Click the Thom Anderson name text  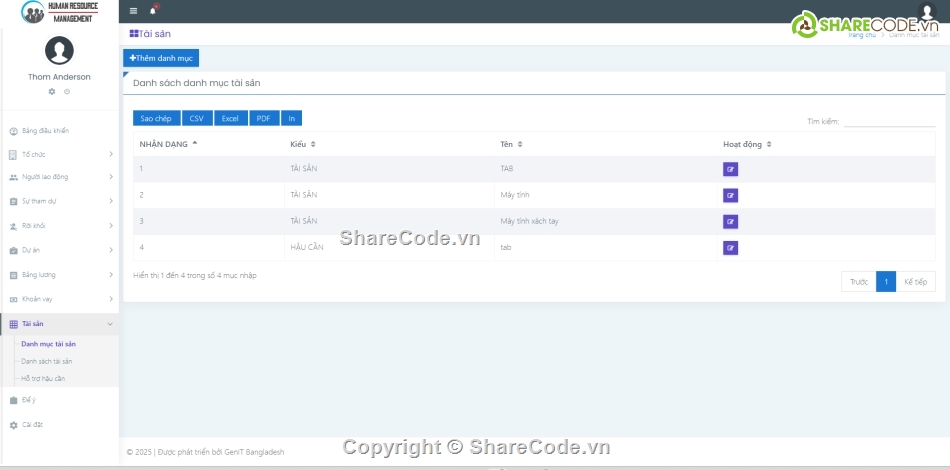[59, 77]
